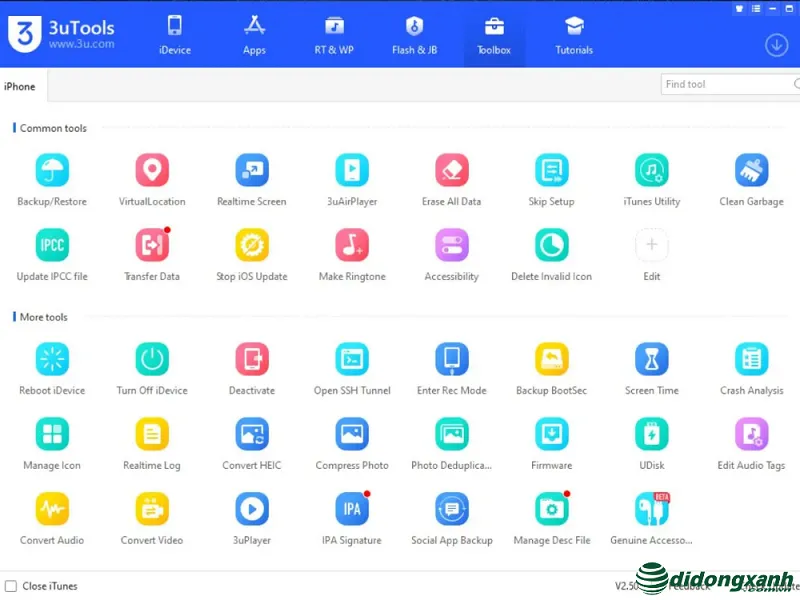Open Compress Photo tool

coord(352,434)
